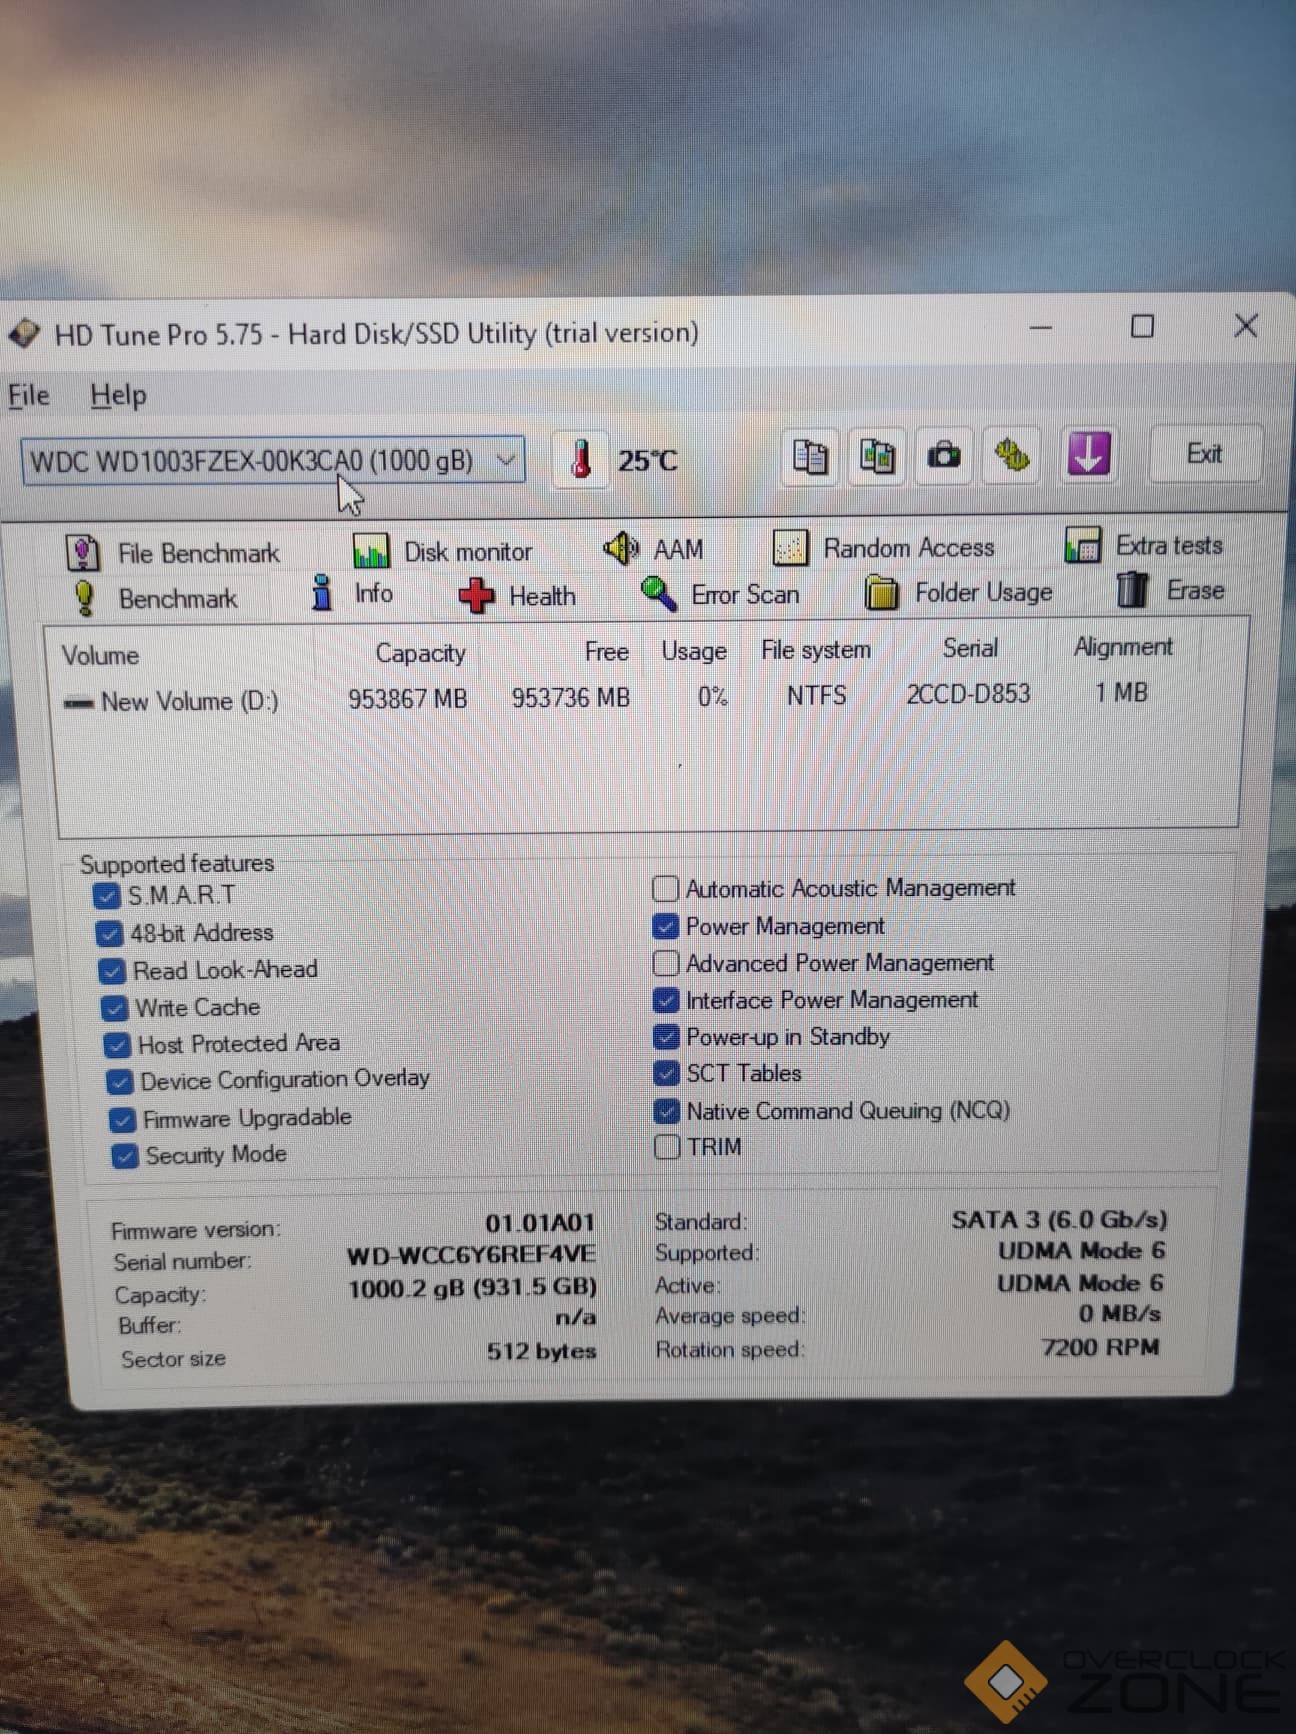Toggle the Host Protected Area checkbox

[117, 1045]
